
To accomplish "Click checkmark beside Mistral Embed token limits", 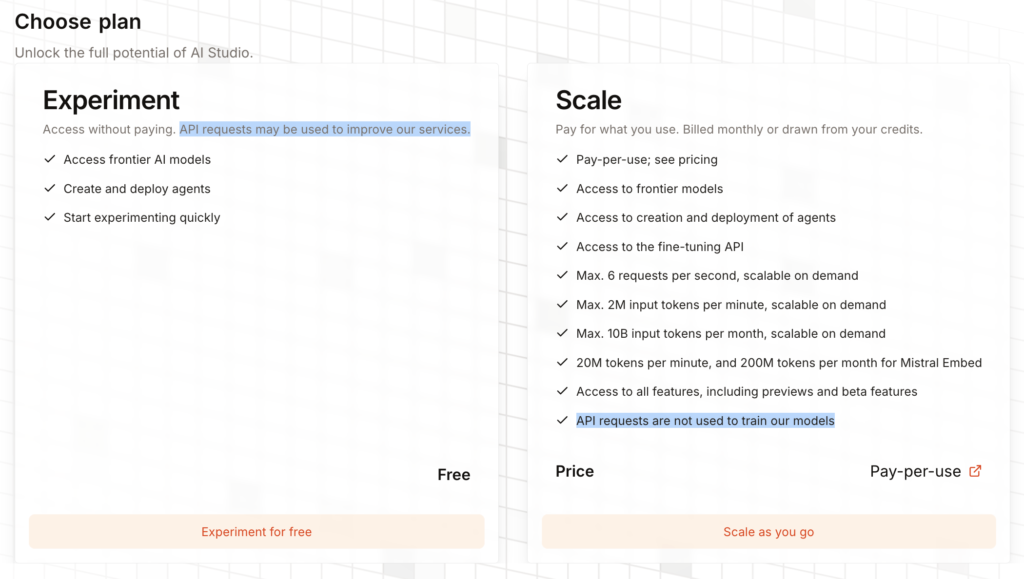I will point(563,362).
